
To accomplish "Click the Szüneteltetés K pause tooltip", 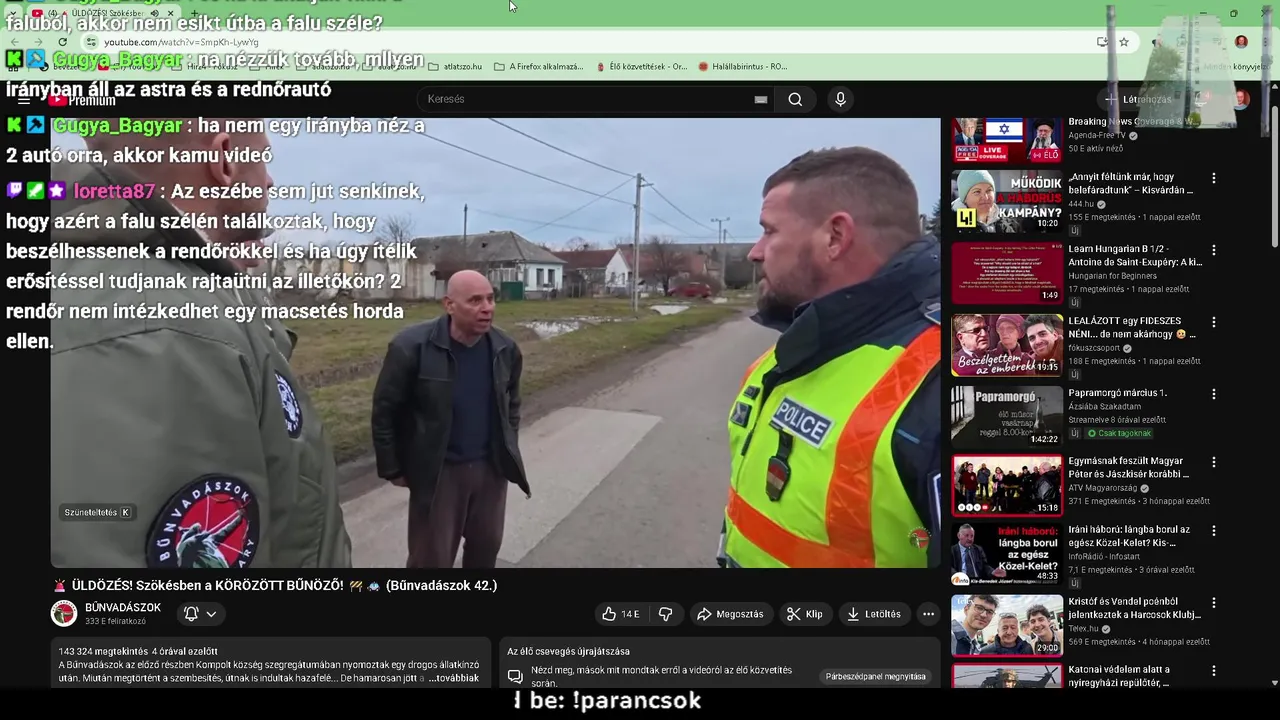I will (x=97, y=512).
